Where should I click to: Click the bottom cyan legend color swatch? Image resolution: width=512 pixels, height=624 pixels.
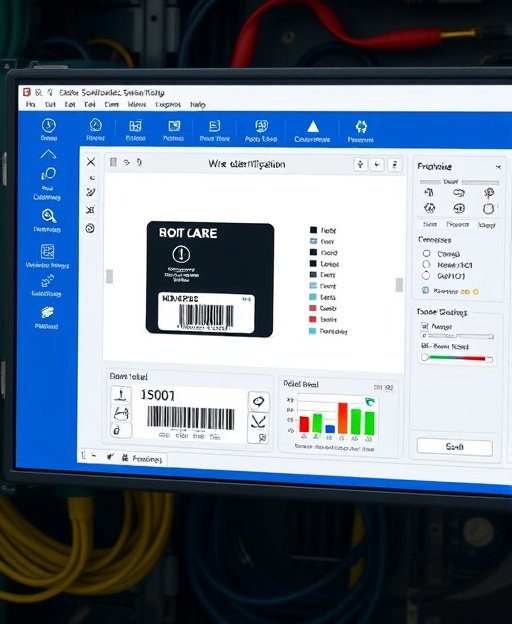click(x=313, y=331)
